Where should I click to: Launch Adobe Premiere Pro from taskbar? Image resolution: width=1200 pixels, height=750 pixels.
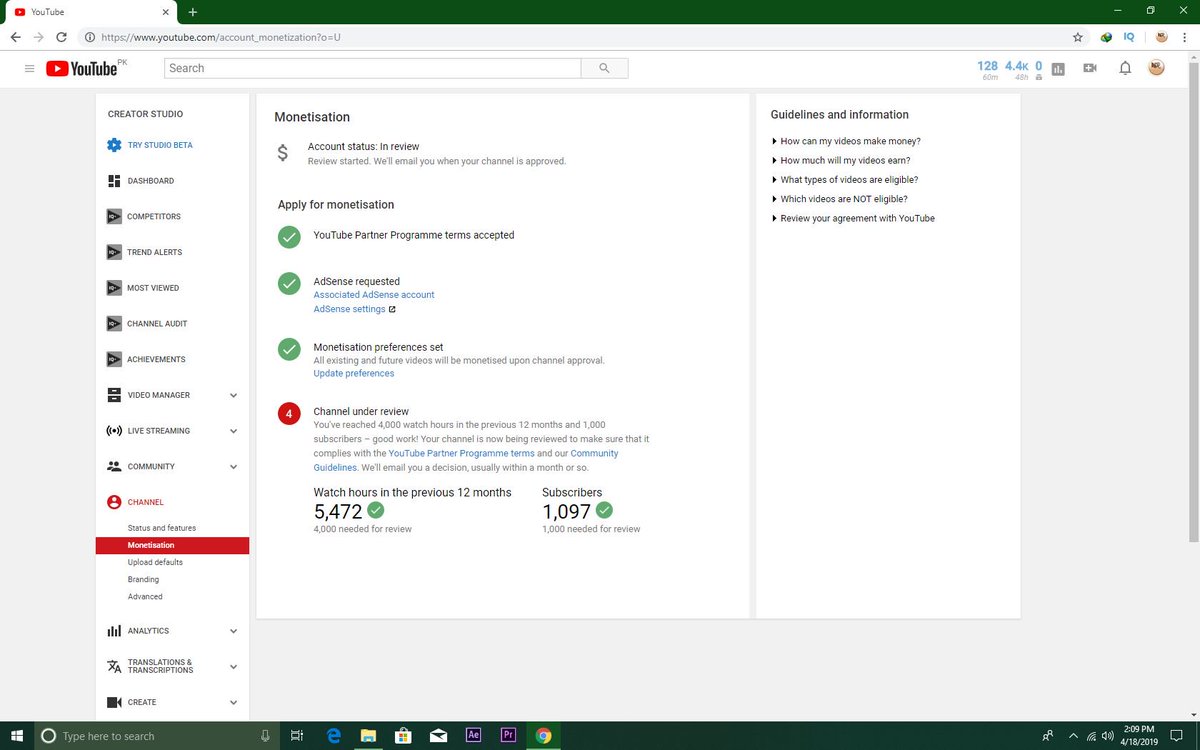pos(508,735)
